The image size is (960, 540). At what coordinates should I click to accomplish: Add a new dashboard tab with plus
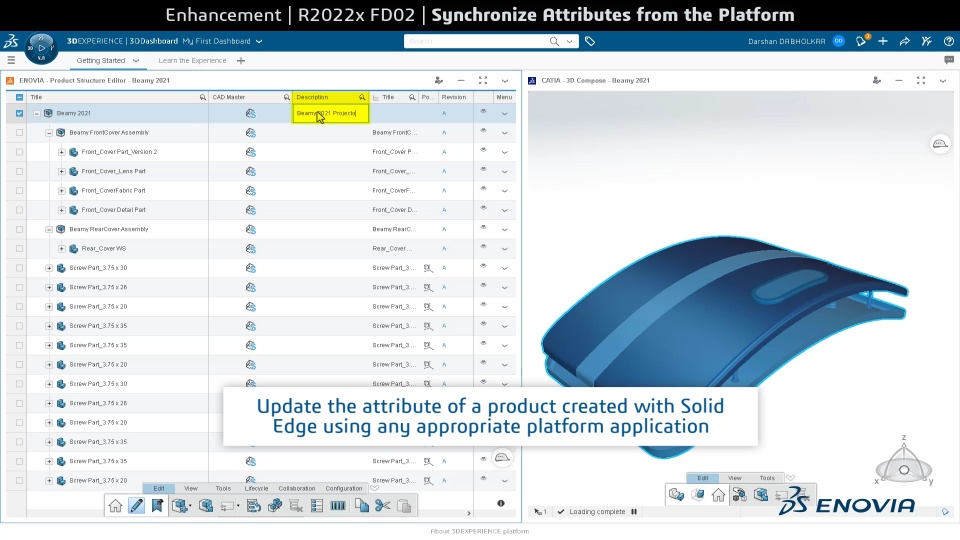(x=241, y=61)
